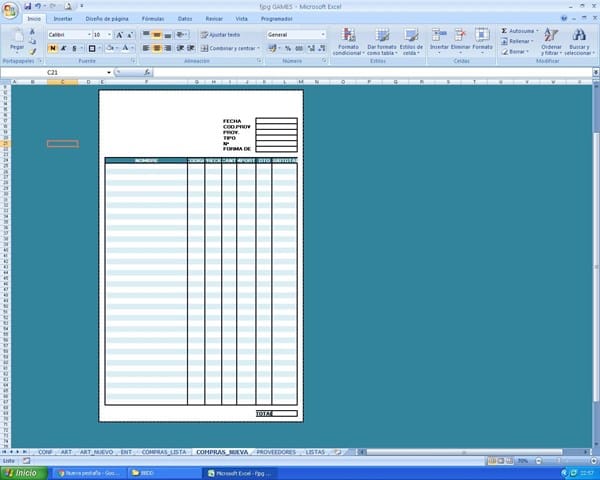The image size is (600, 480).
Task: Activate the Format Painter brush
Action: coord(33,51)
